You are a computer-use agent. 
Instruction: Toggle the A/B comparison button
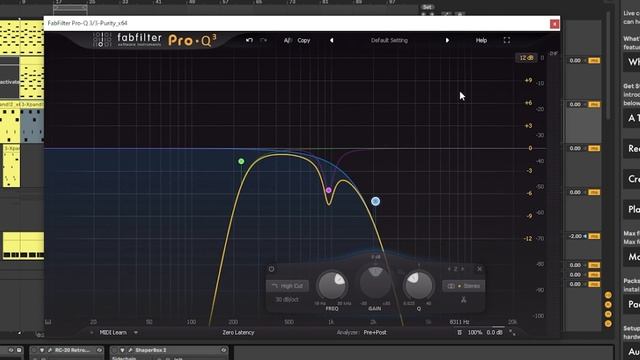click(x=287, y=40)
